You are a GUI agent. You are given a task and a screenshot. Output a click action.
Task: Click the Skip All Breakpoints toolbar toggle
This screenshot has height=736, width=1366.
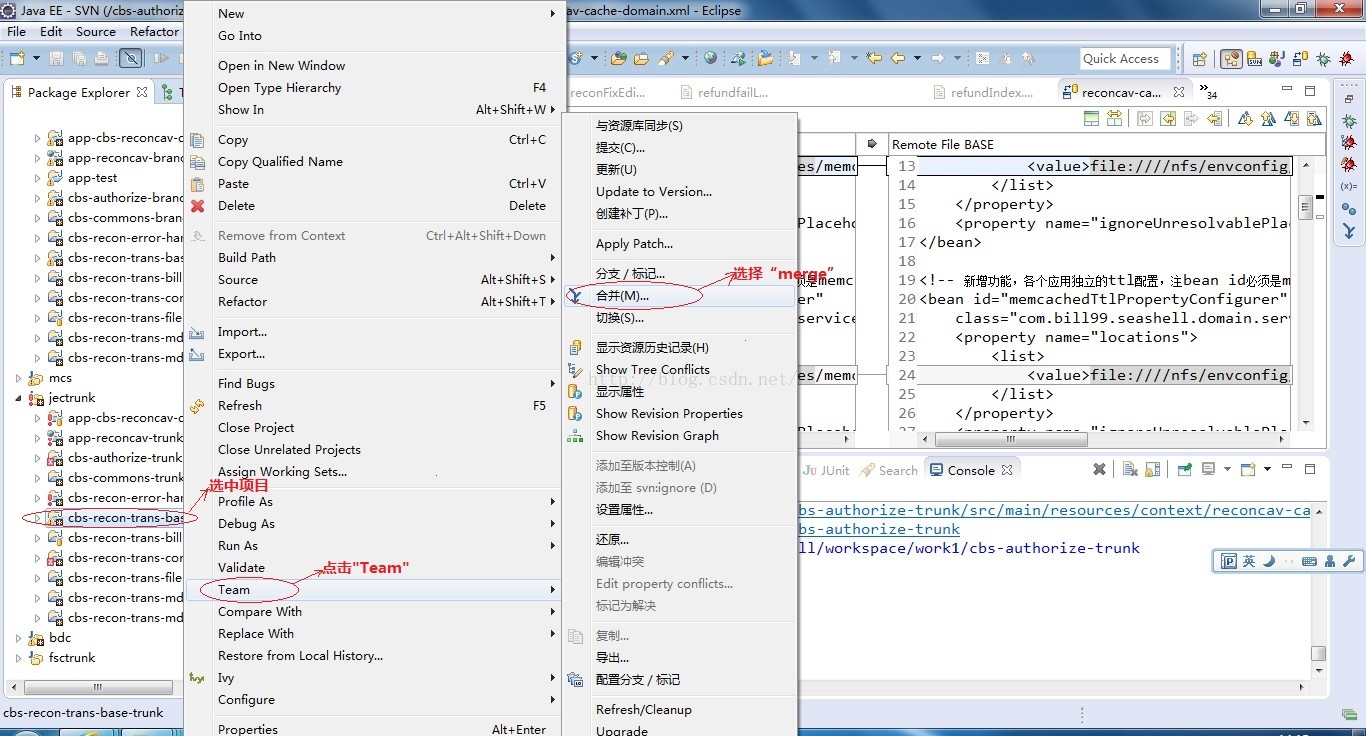[131, 58]
